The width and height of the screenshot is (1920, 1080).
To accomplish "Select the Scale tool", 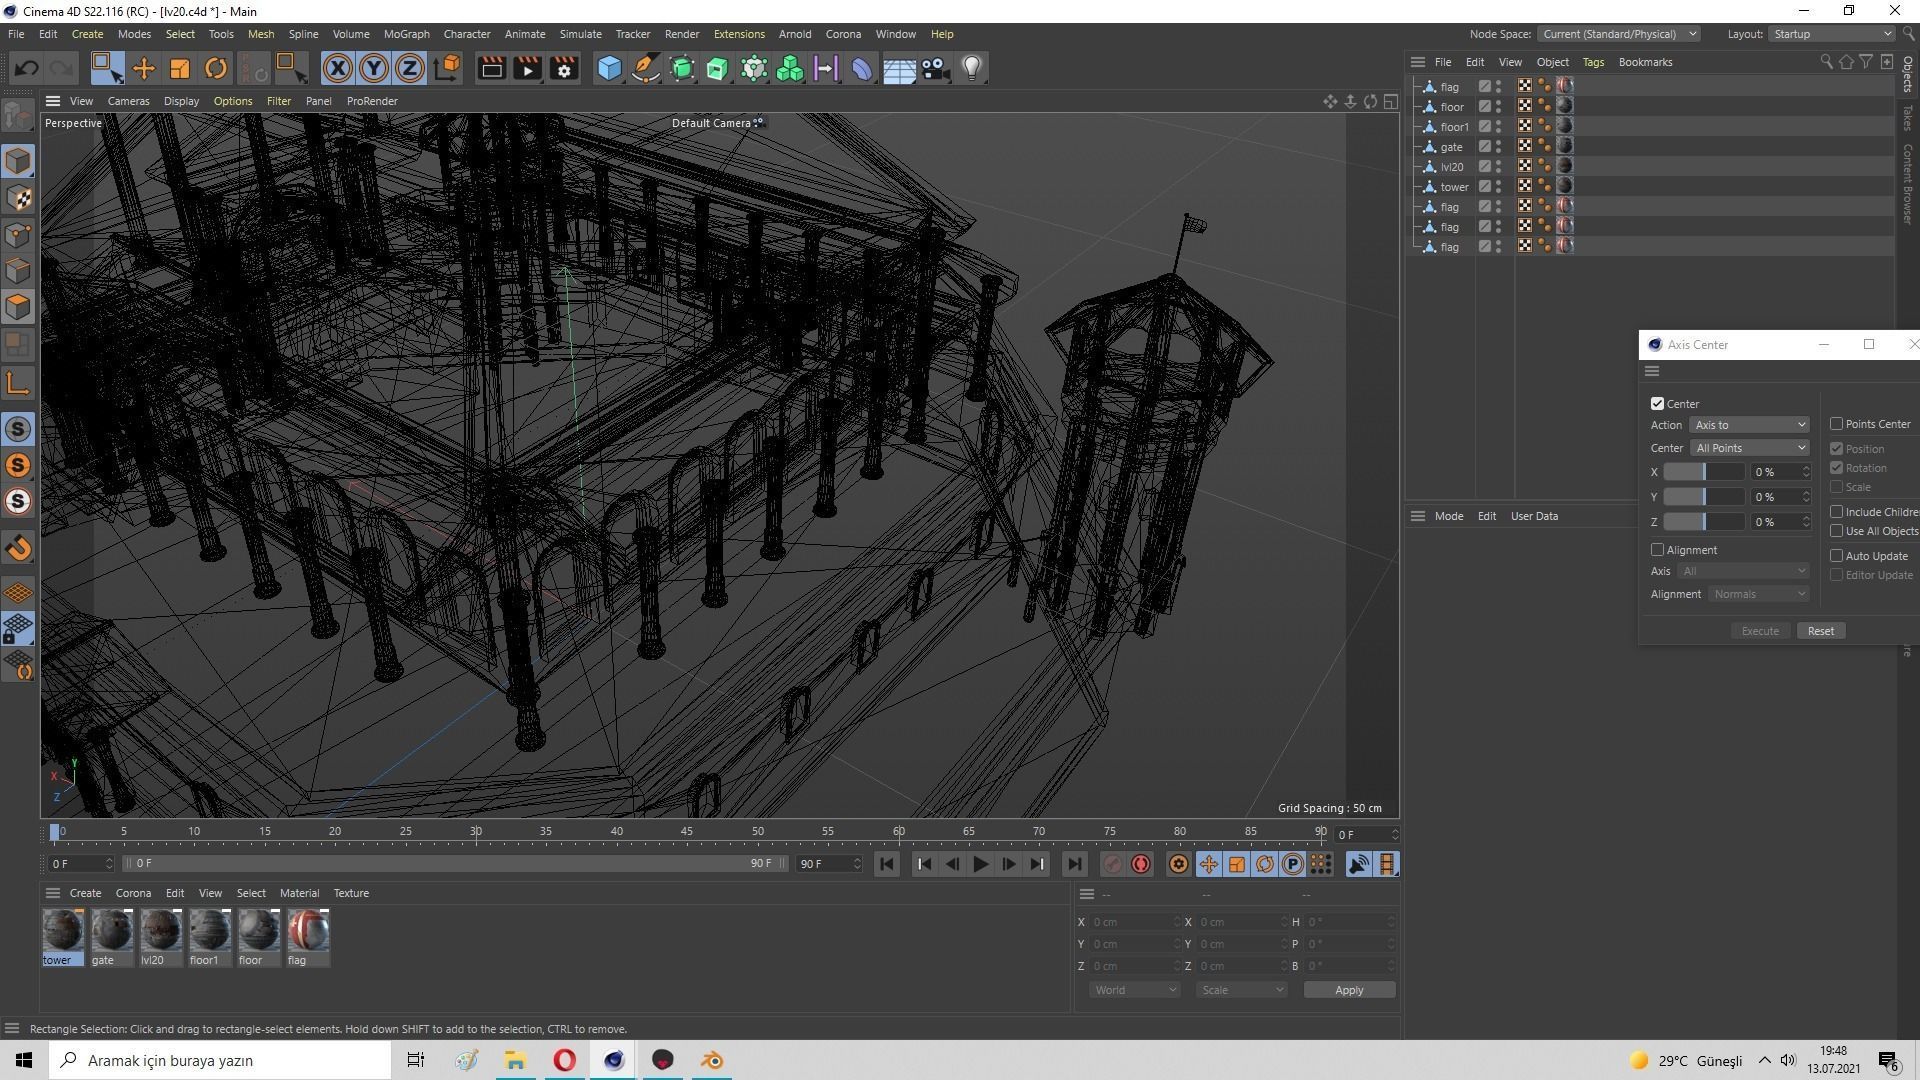I will pos(180,68).
